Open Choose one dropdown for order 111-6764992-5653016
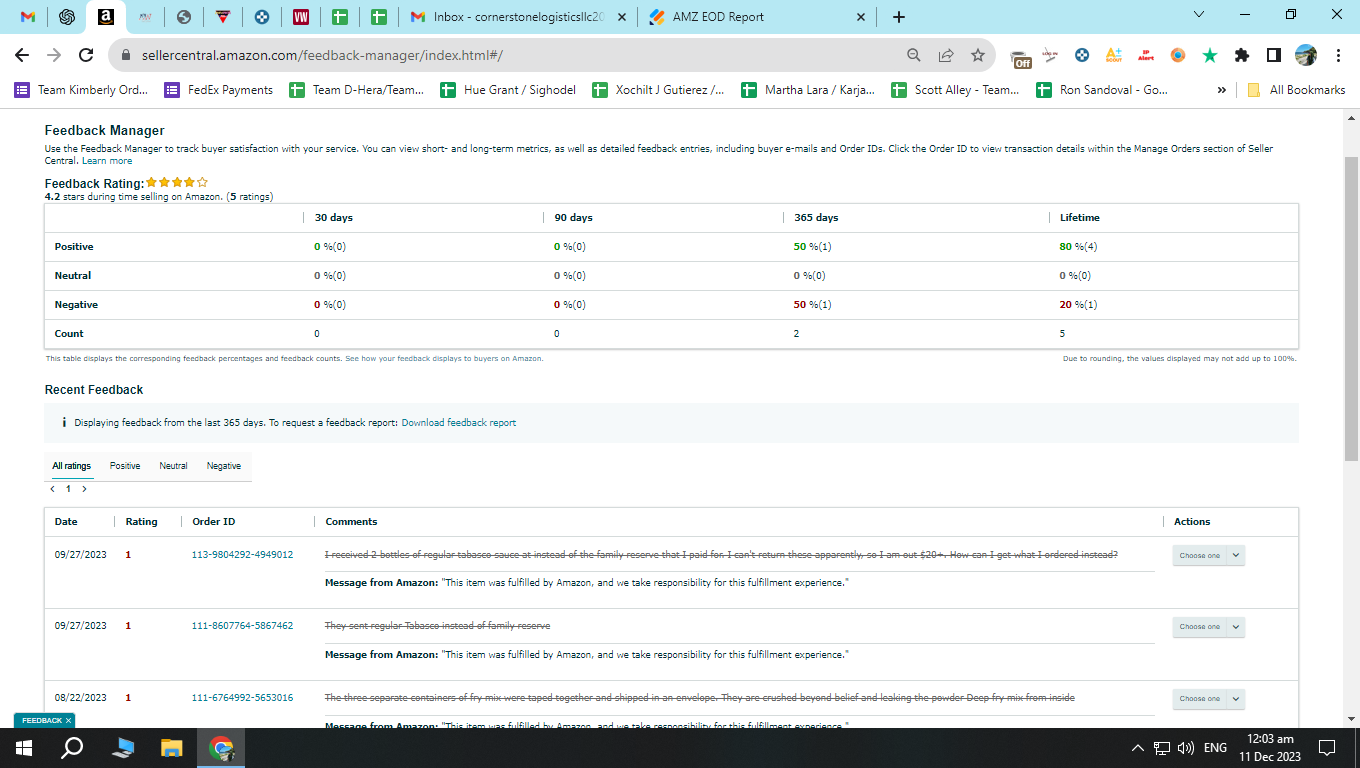The height and width of the screenshot is (768, 1360). pos(1208,699)
